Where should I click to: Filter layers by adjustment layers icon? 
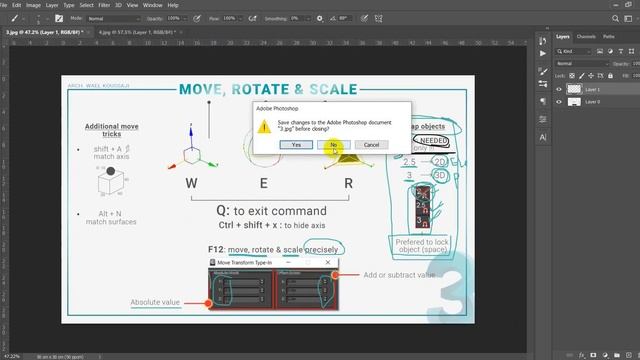pyautogui.click(x=610, y=51)
